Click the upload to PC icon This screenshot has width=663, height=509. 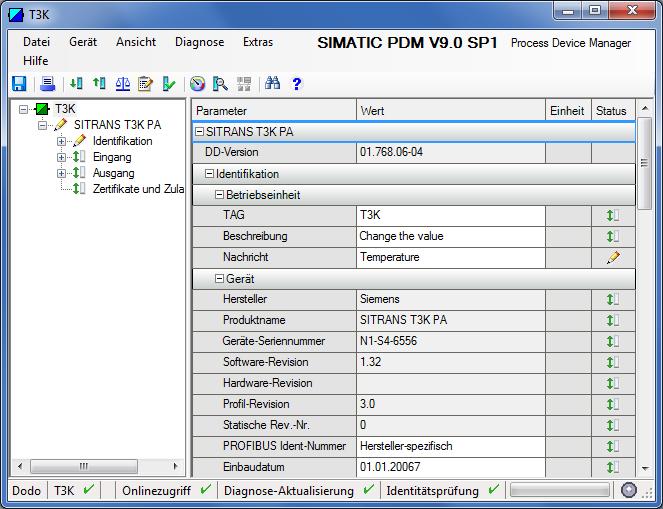pos(99,83)
